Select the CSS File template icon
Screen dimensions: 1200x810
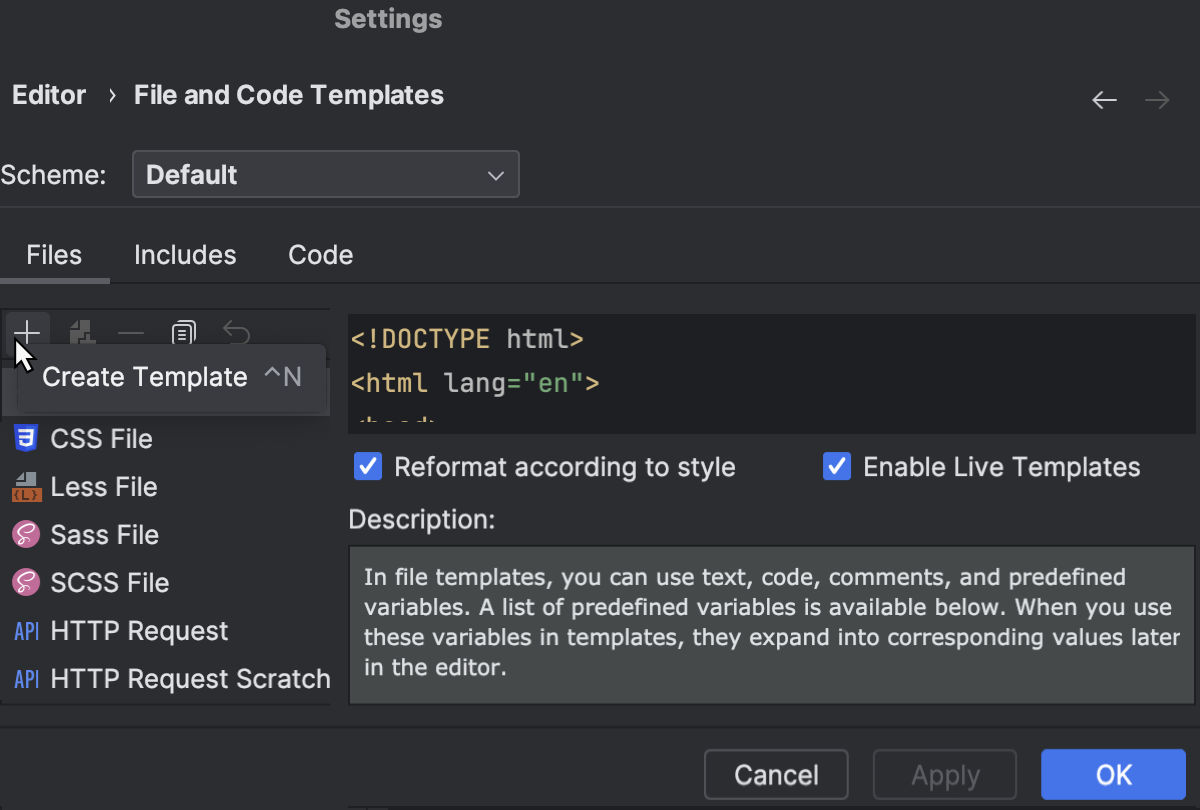pyautogui.click(x=25, y=438)
